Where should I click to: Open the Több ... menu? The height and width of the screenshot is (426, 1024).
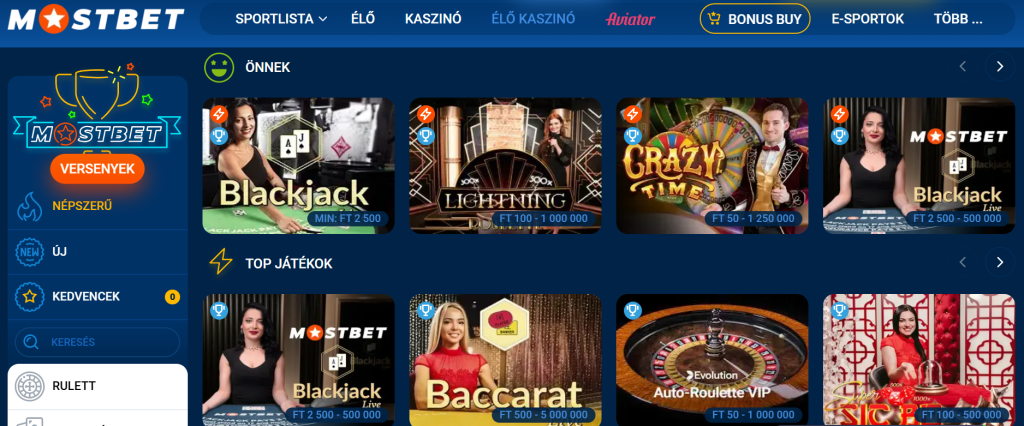point(957,19)
